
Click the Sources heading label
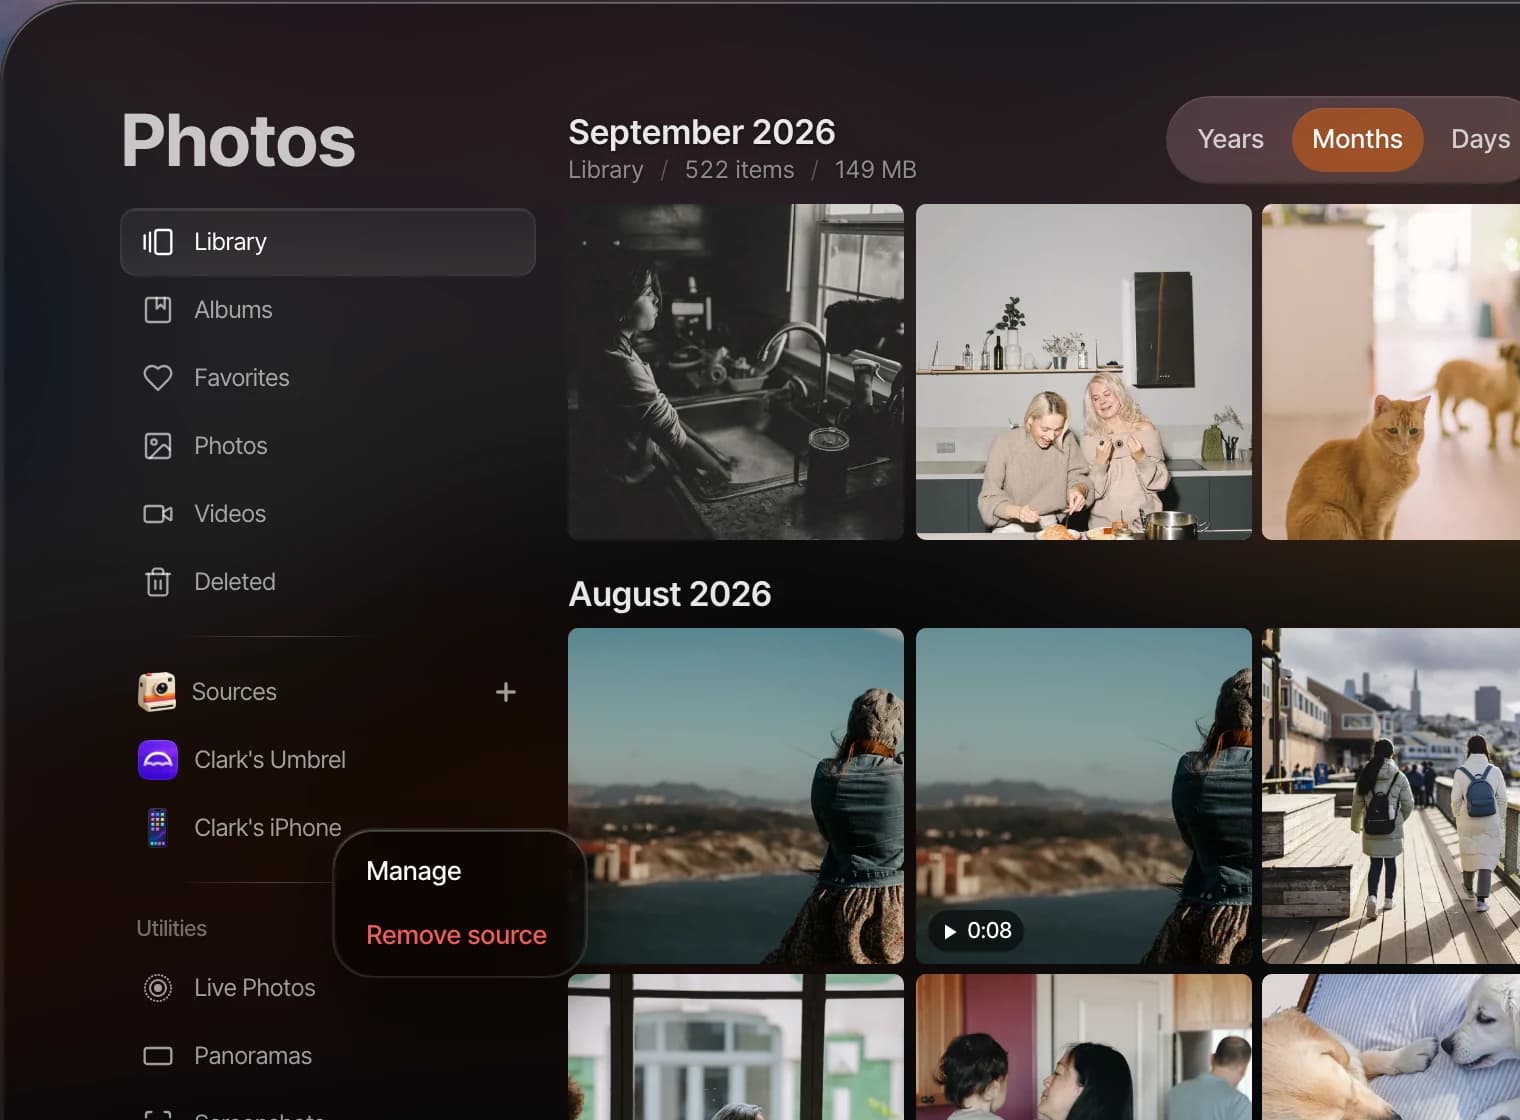coord(234,692)
